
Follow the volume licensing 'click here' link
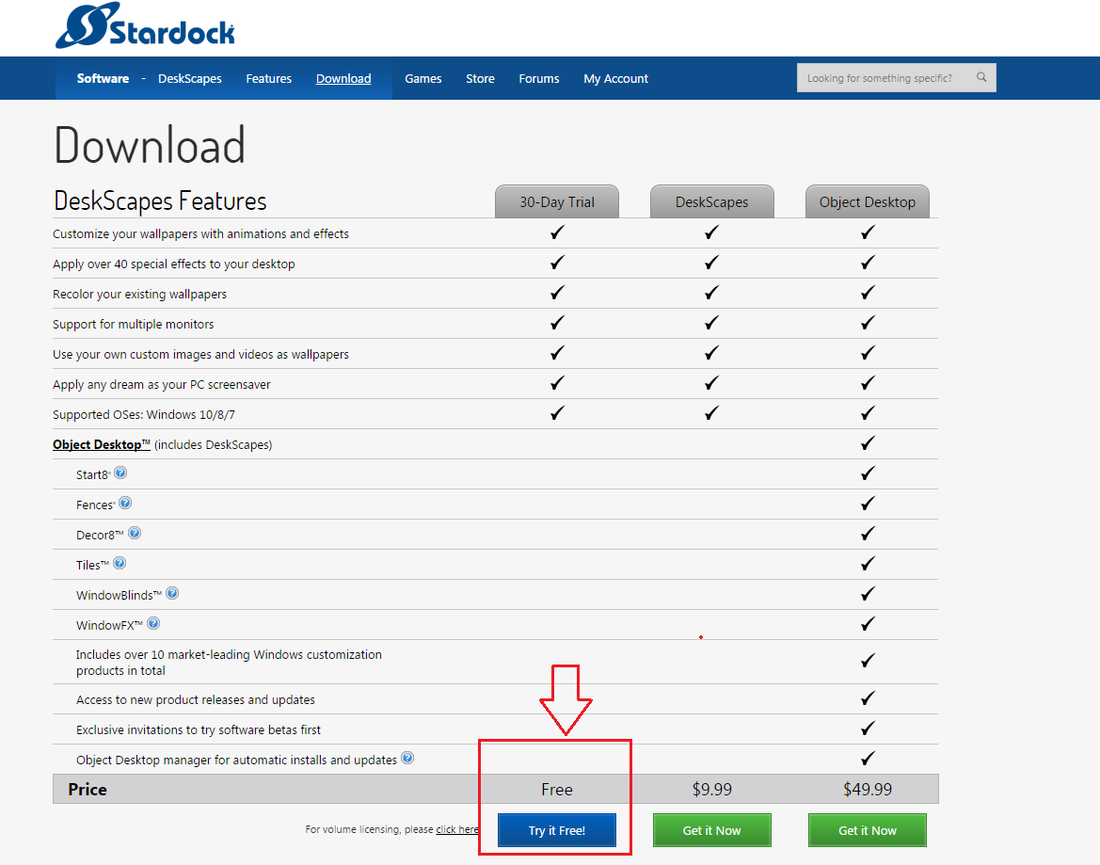(x=457, y=829)
